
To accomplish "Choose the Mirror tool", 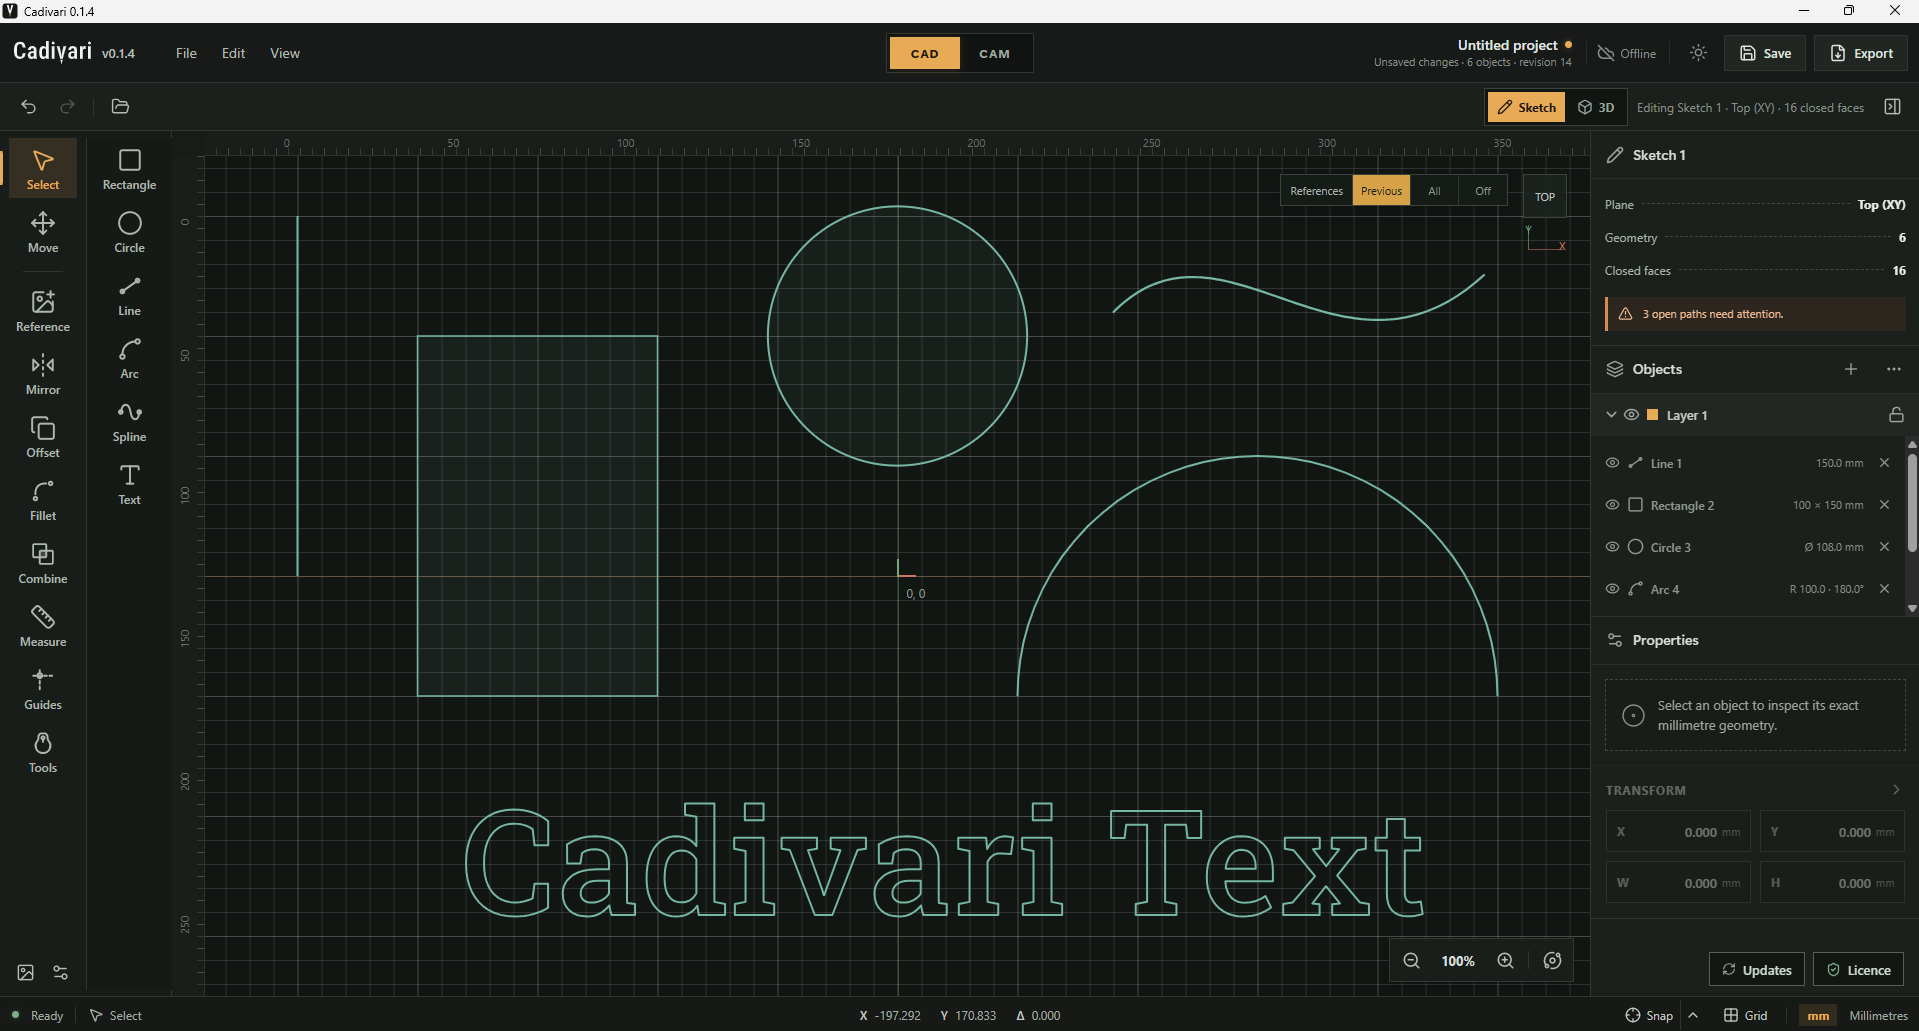I will [x=43, y=374].
